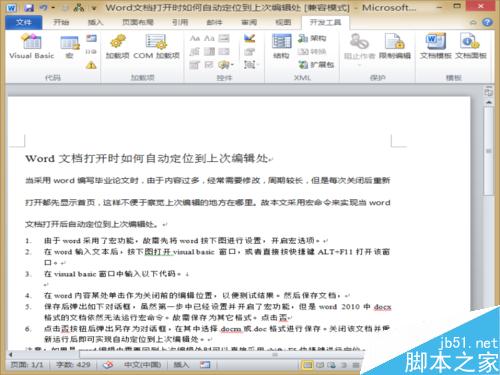
Task: Click the 转换 transform button
Action: [312, 51]
